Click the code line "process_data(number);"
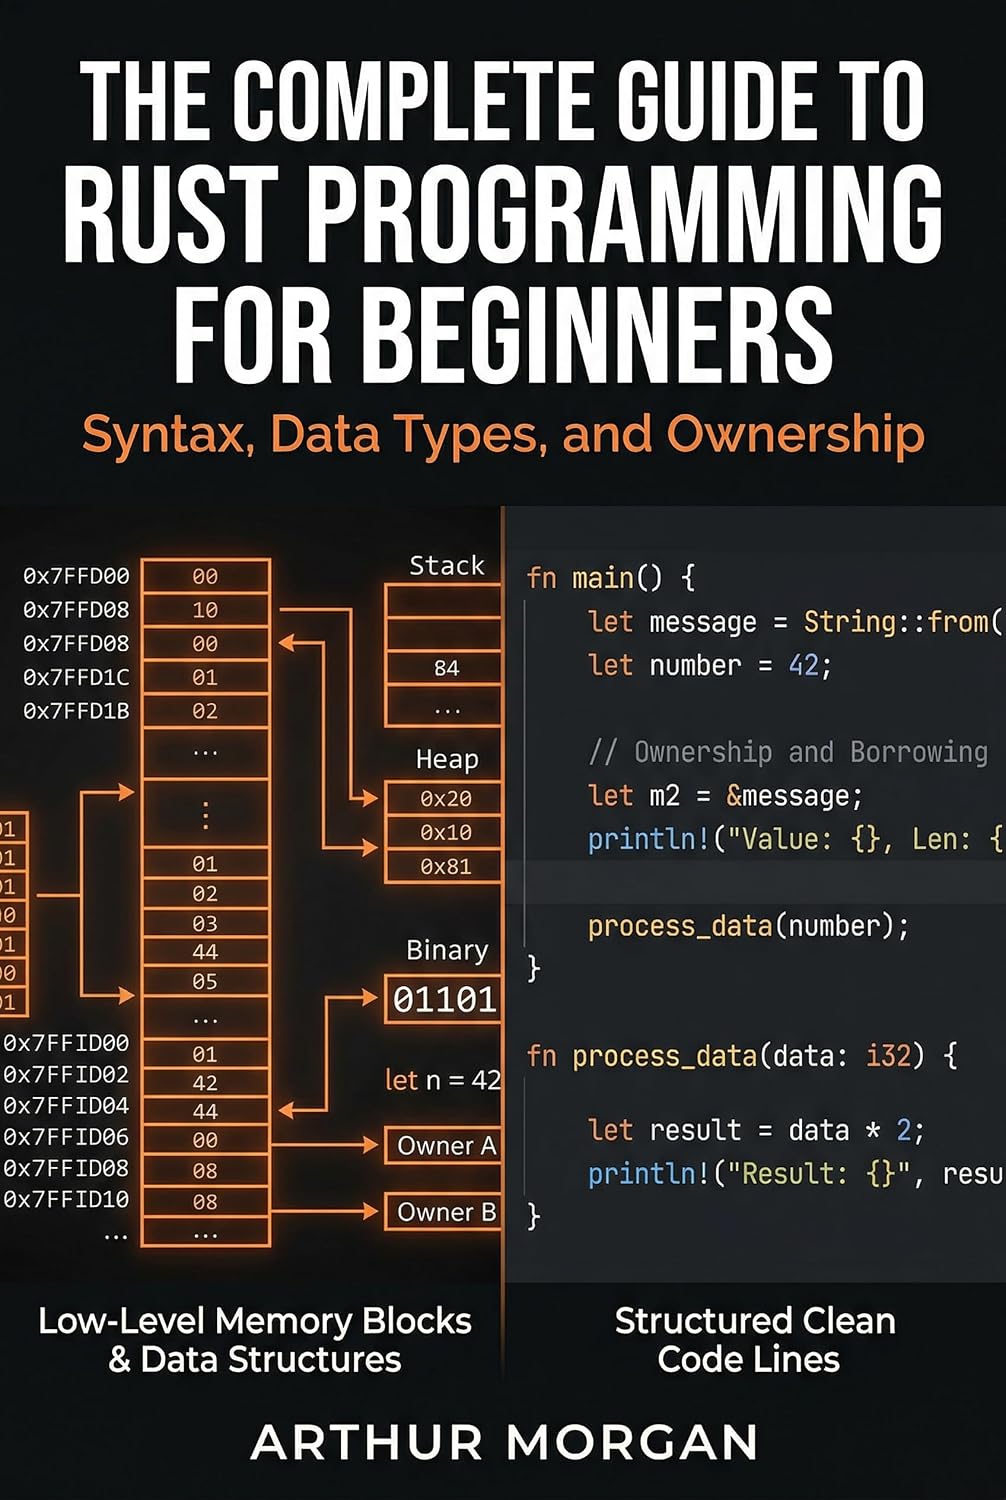 (x=748, y=926)
